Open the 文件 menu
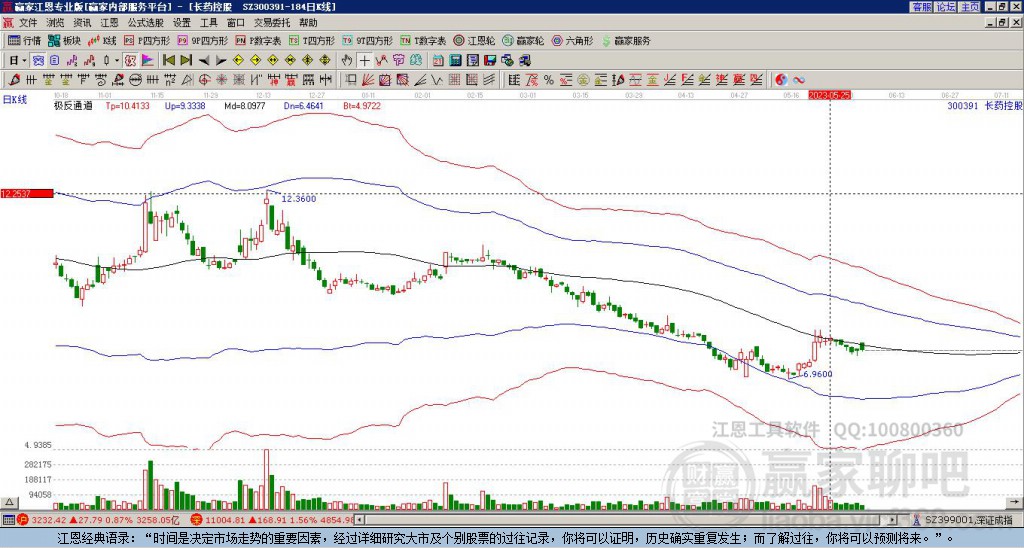 tap(27, 23)
